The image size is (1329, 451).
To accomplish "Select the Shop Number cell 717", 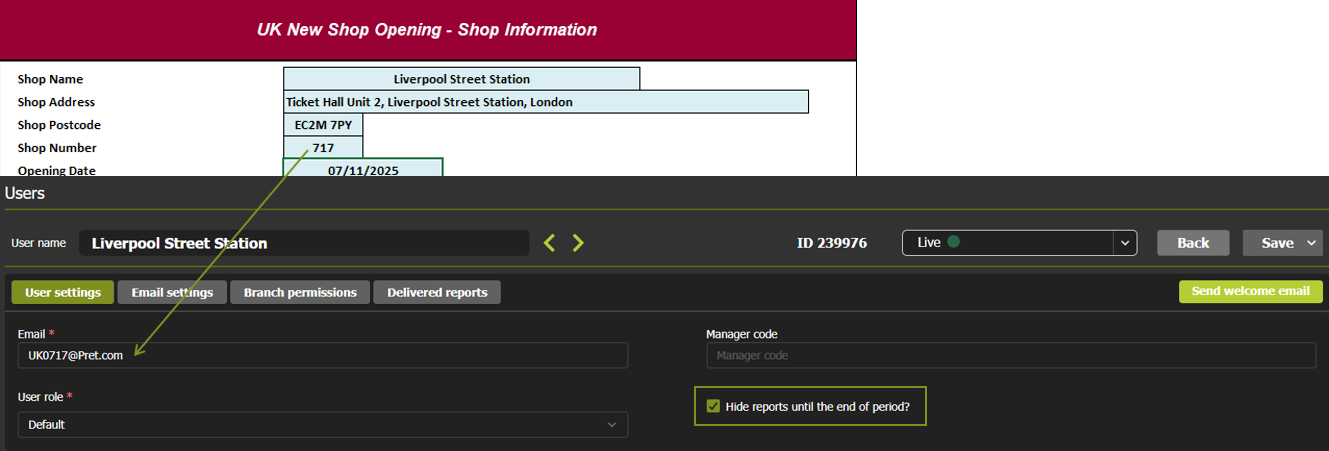I will [x=323, y=148].
